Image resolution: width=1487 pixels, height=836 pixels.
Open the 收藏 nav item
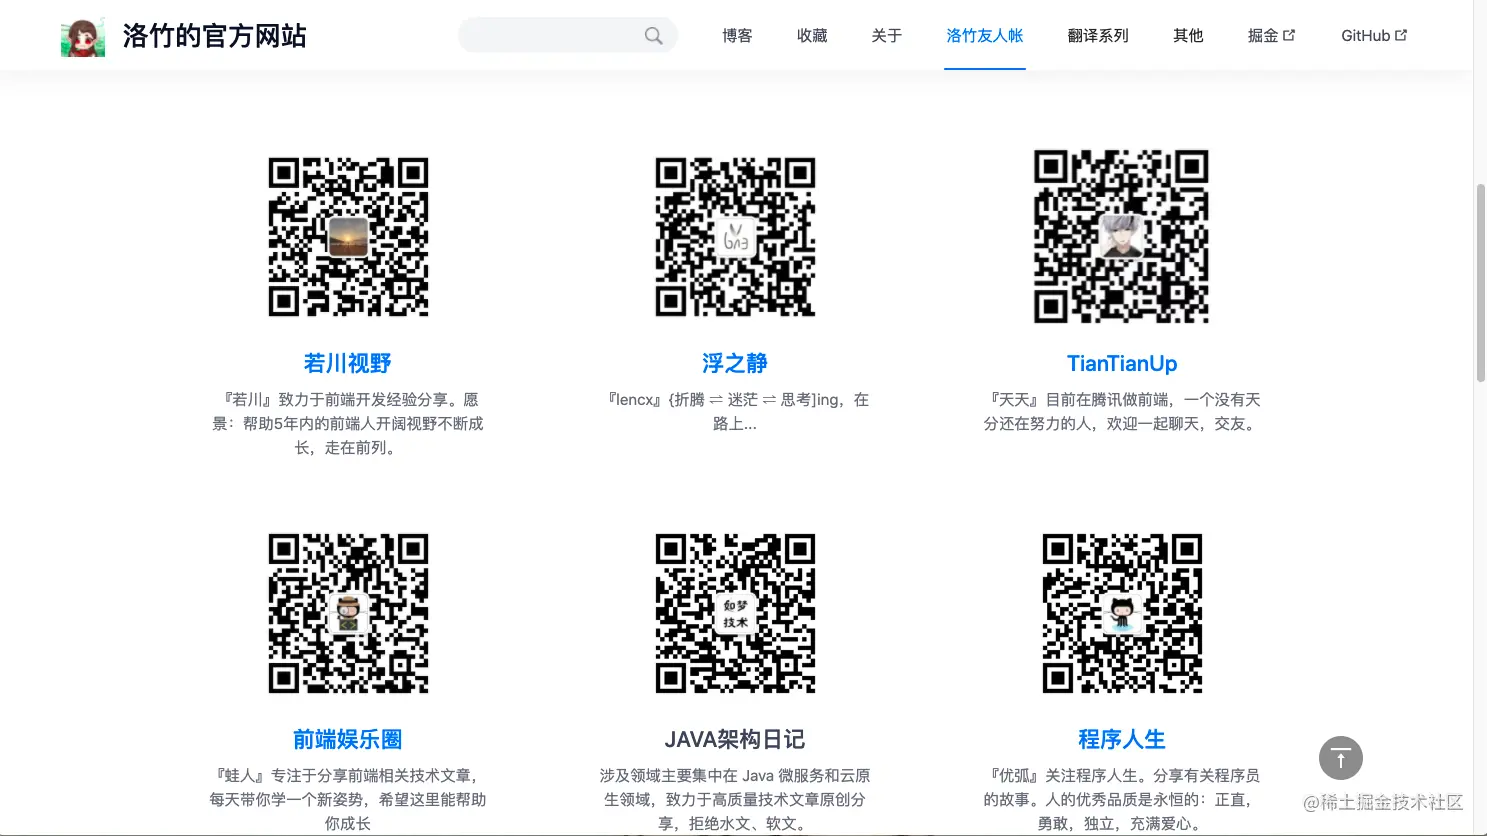coord(812,36)
